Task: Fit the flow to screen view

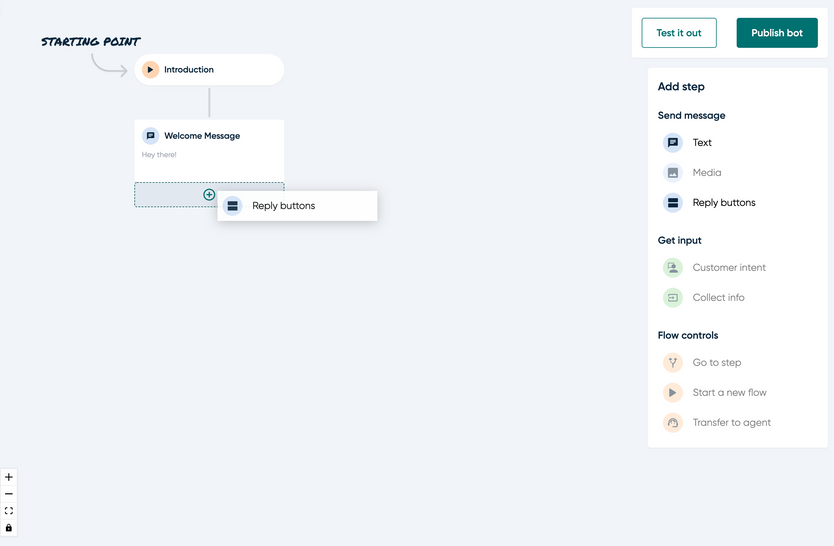Action: click(x=9, y=511)
